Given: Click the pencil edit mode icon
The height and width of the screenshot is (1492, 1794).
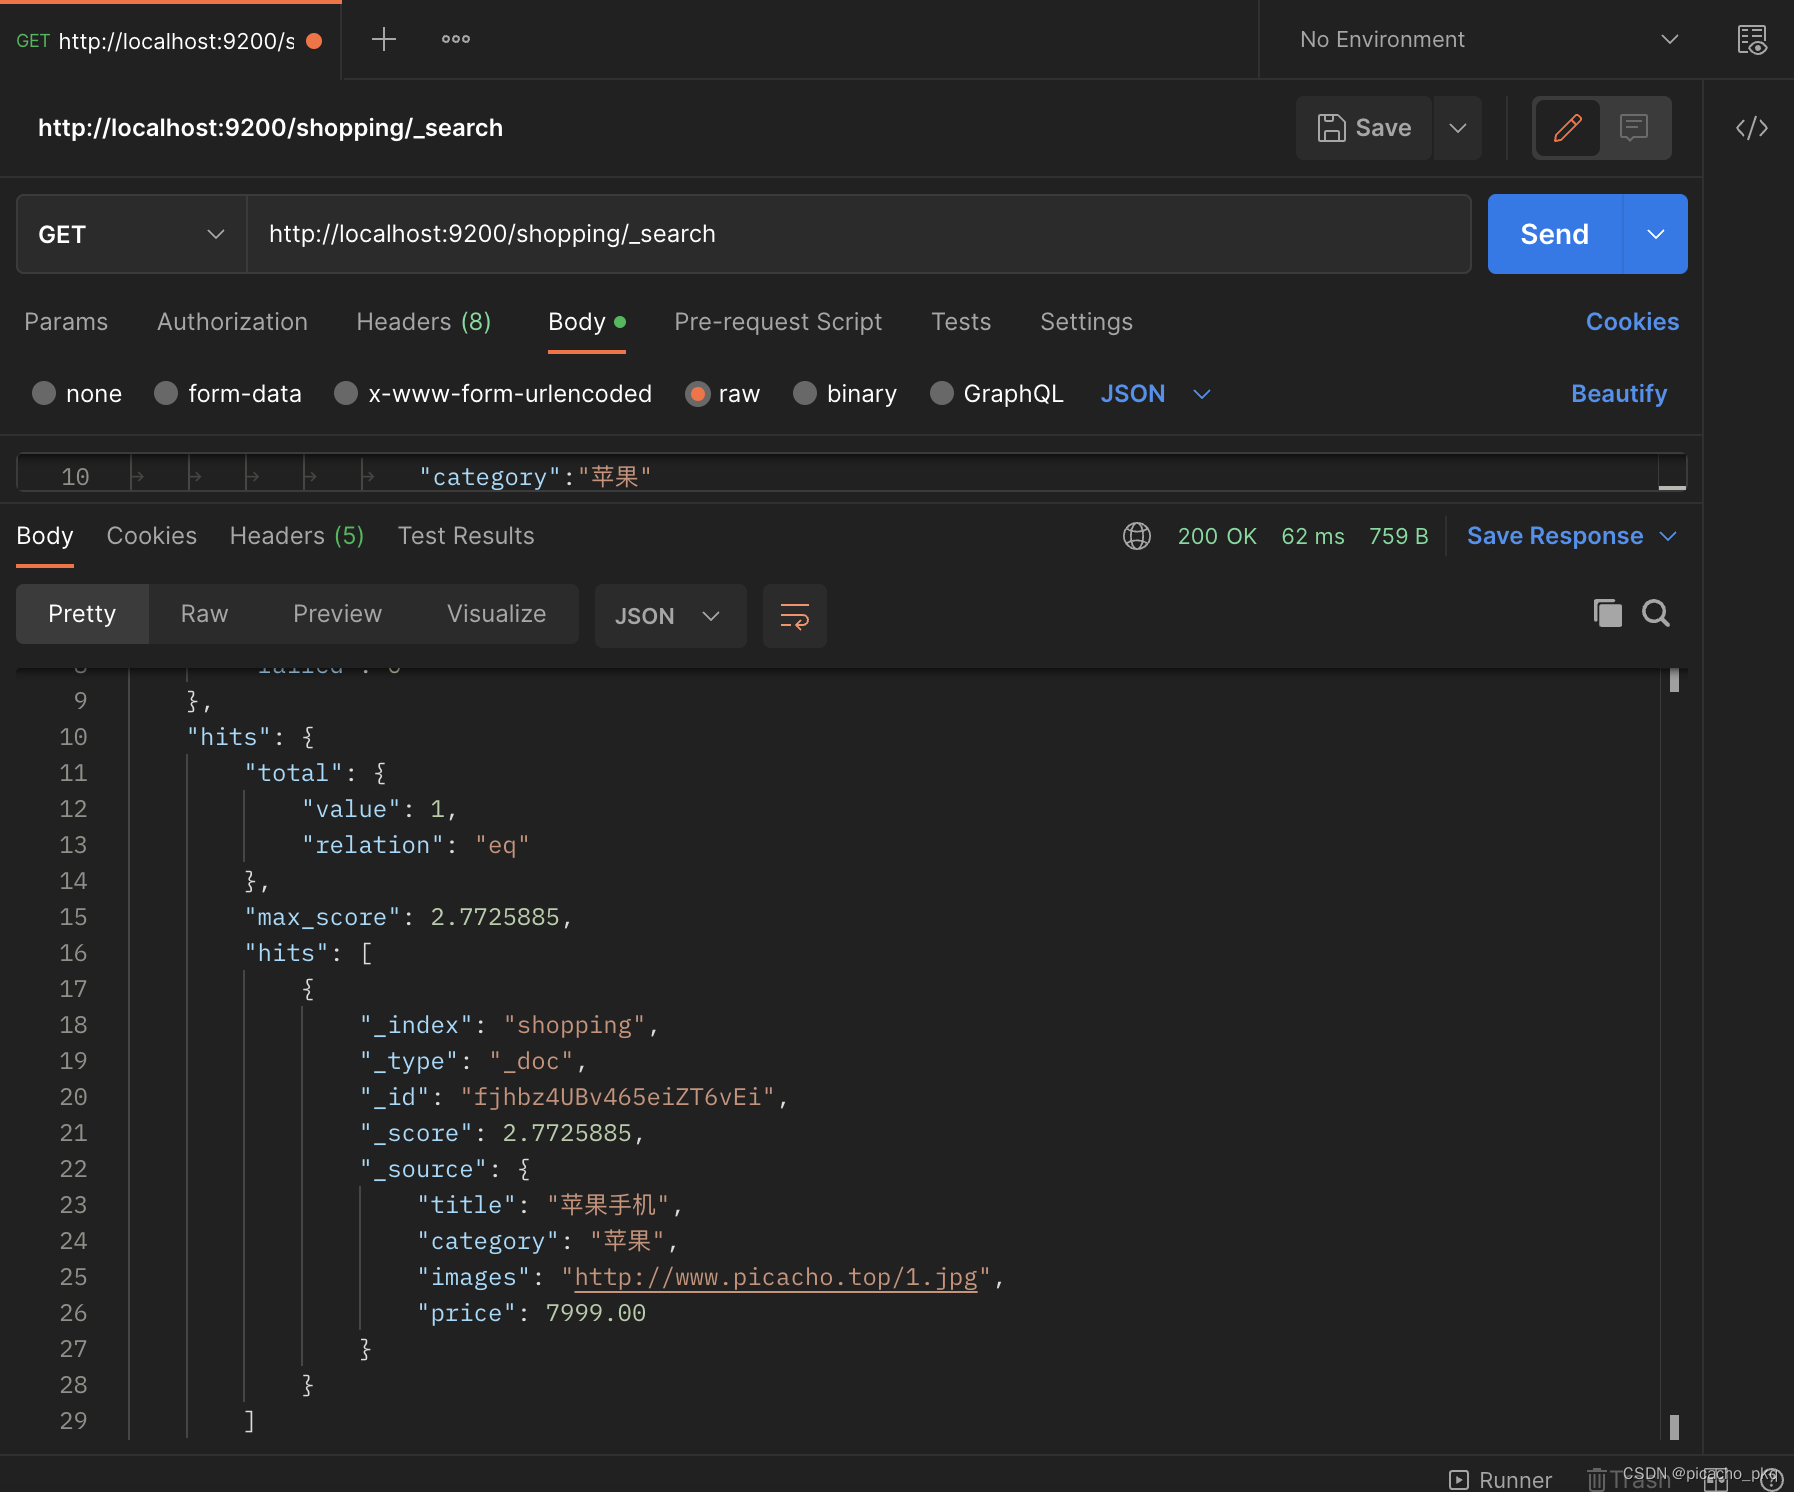Looking at the screenshot, I should (1567, 128).
